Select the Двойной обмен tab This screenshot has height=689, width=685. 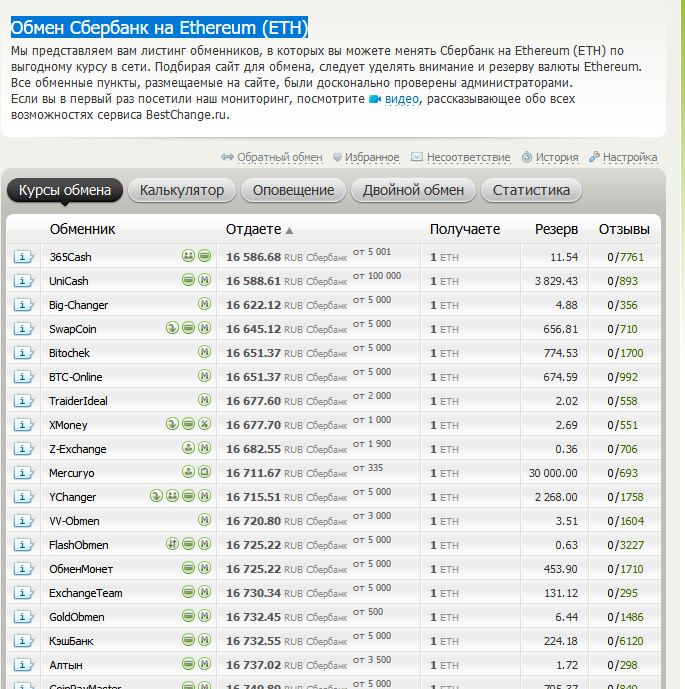pyautogui.click(x=413, y=190)
